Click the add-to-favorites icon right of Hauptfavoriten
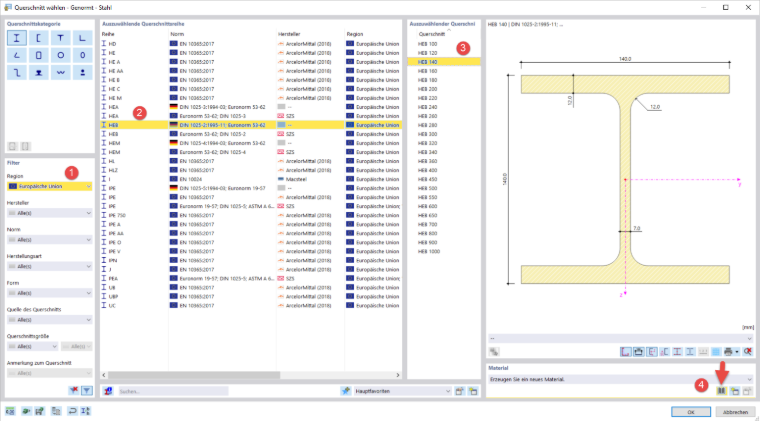760x421 pixels. point(459,391)
